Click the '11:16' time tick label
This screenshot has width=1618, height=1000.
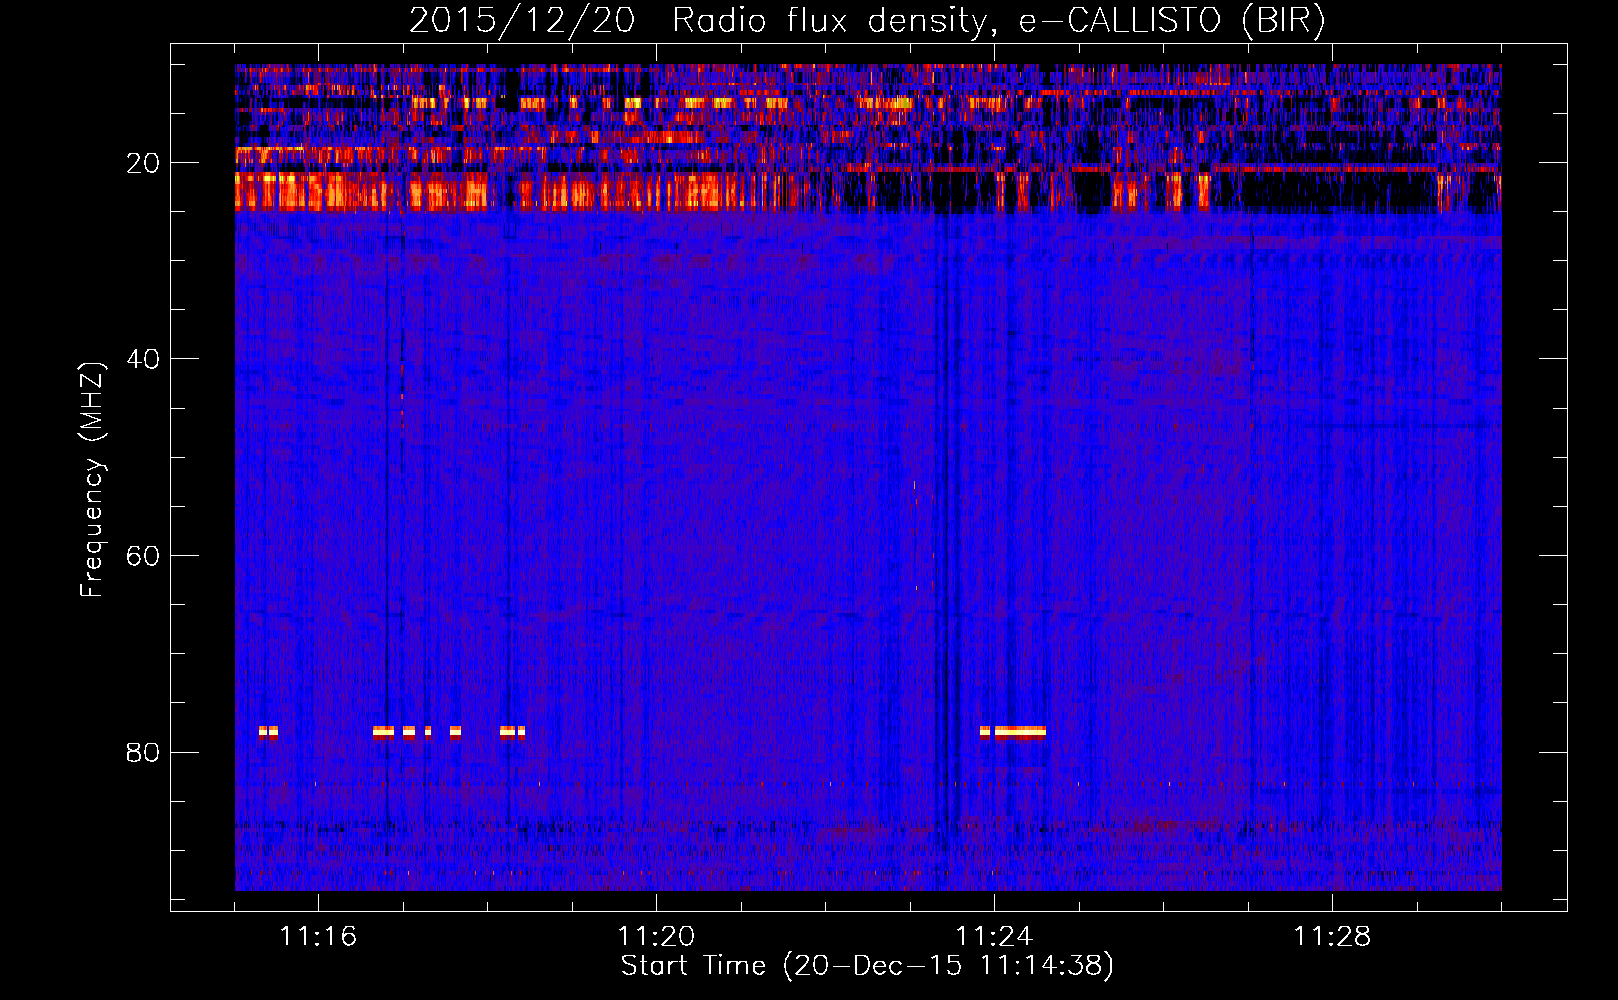point(318,937)
